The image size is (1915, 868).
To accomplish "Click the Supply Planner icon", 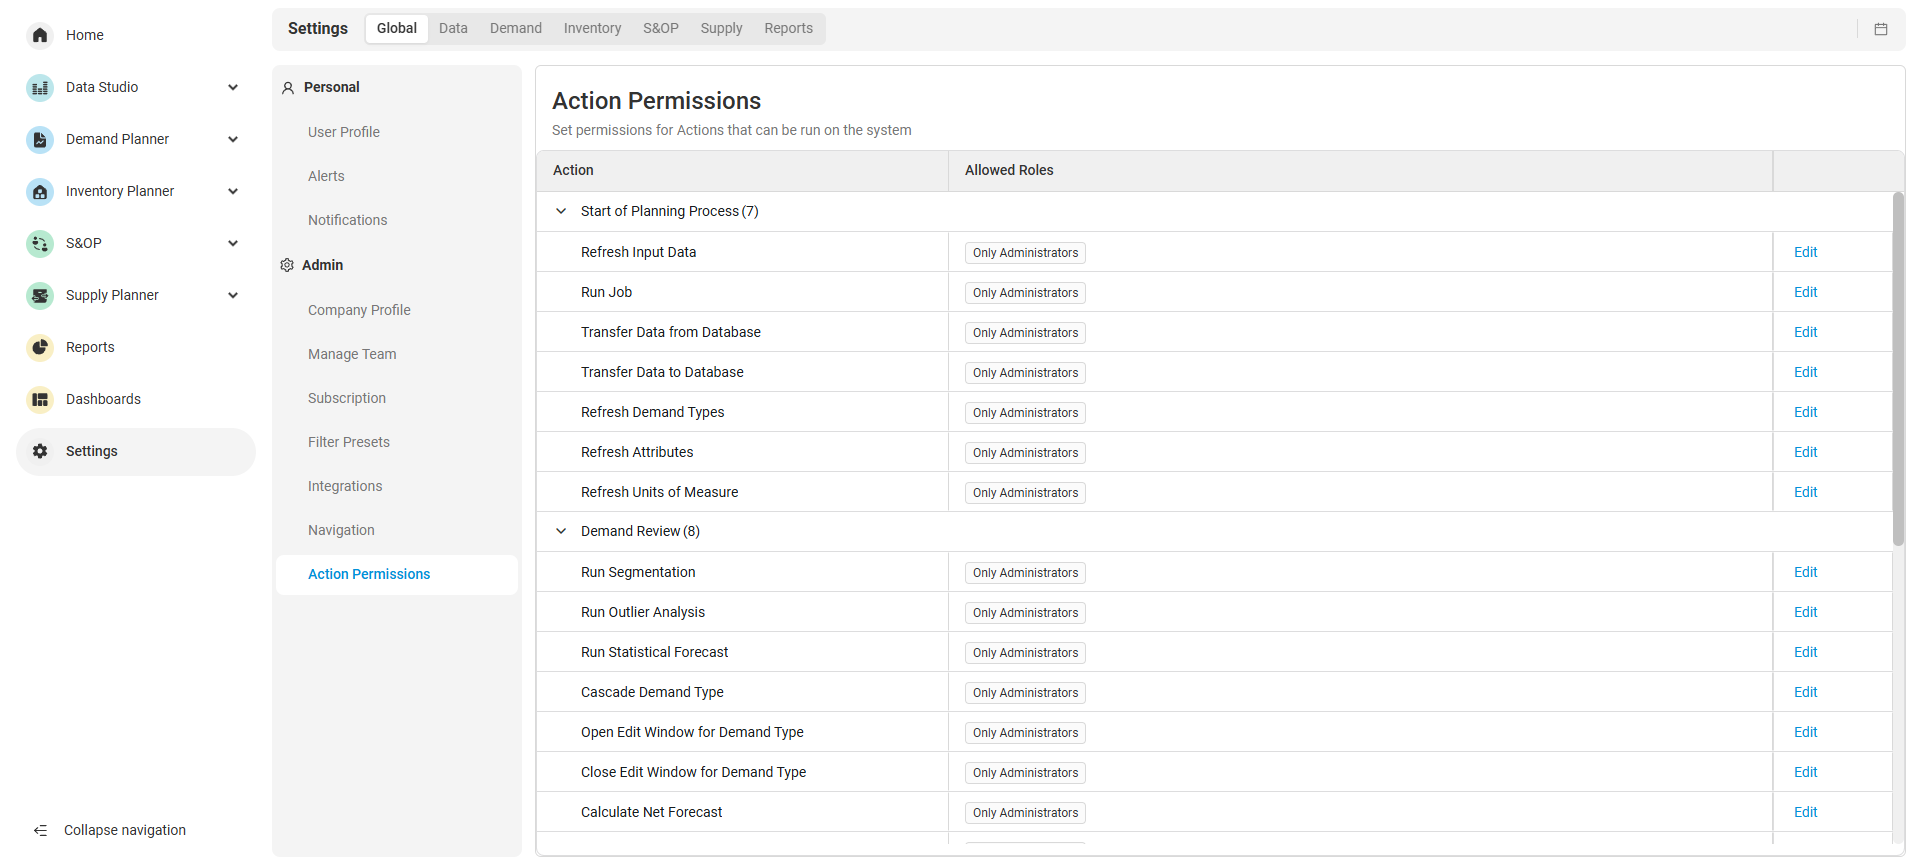I will point(40,296).
